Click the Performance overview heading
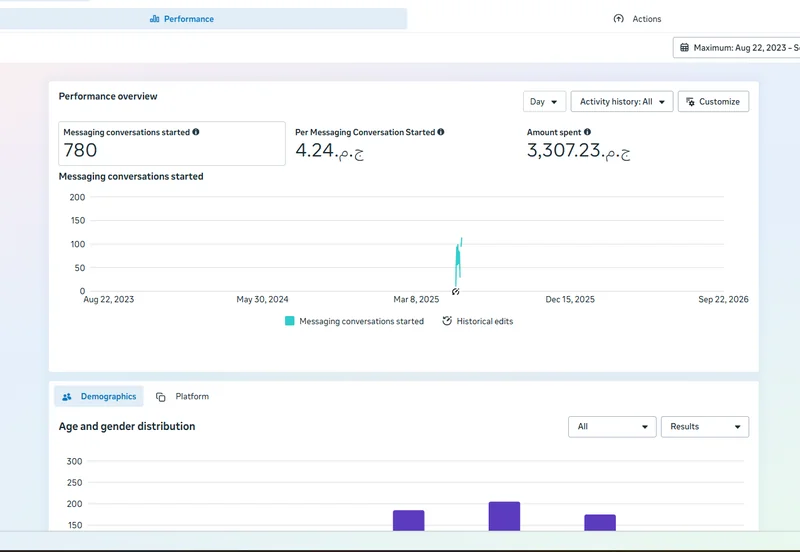 point(108,96)
